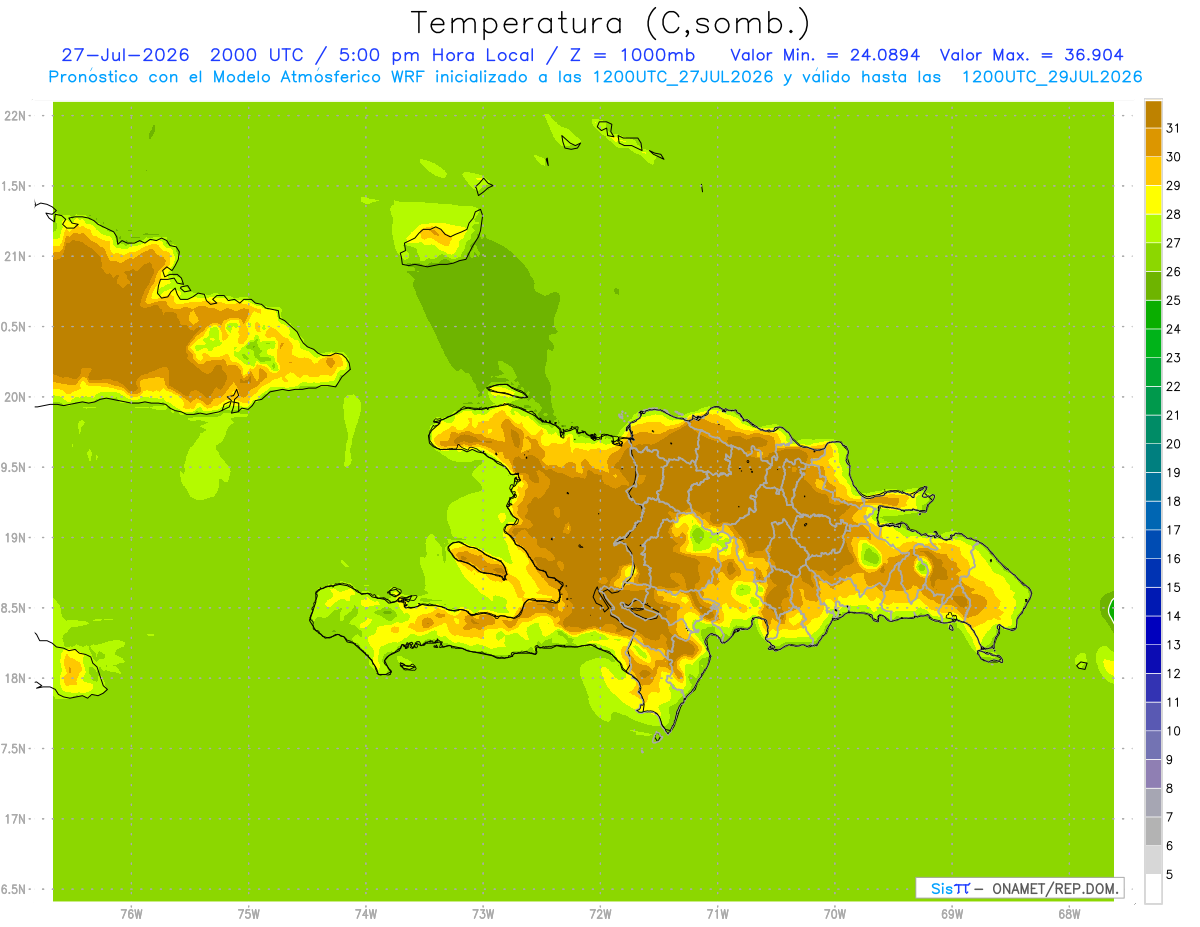The height and width of the screenshot is (927, 1200).
Task: Click longitude axis label "68W"
Action: 1069,914
